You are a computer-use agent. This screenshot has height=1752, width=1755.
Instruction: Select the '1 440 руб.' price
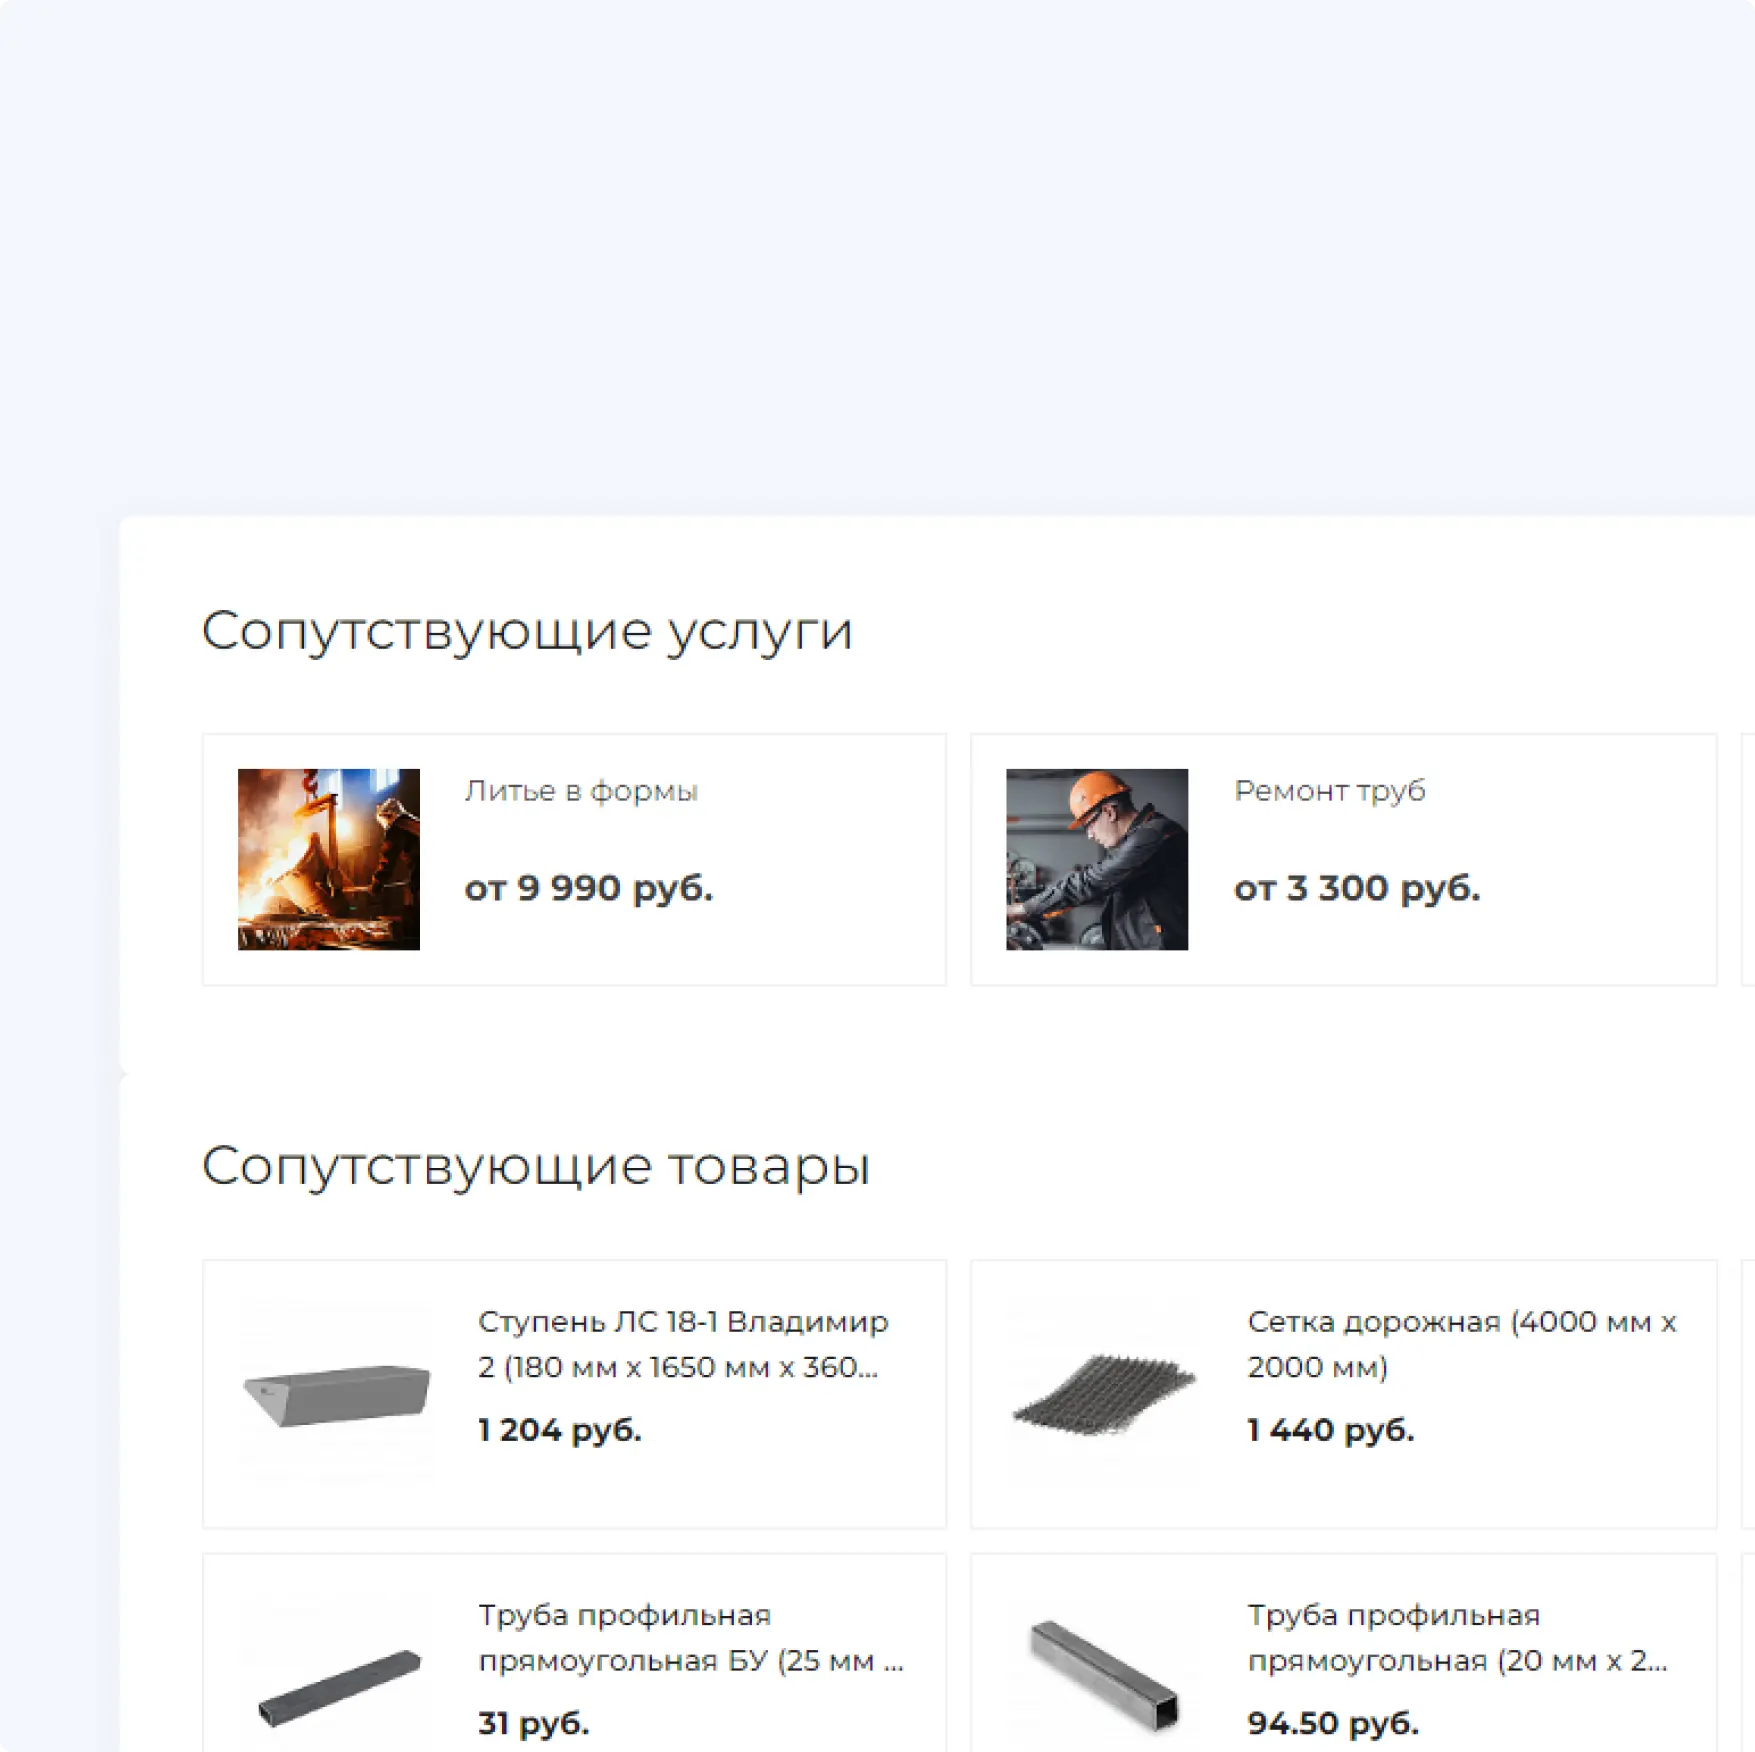[1331, 1430]
